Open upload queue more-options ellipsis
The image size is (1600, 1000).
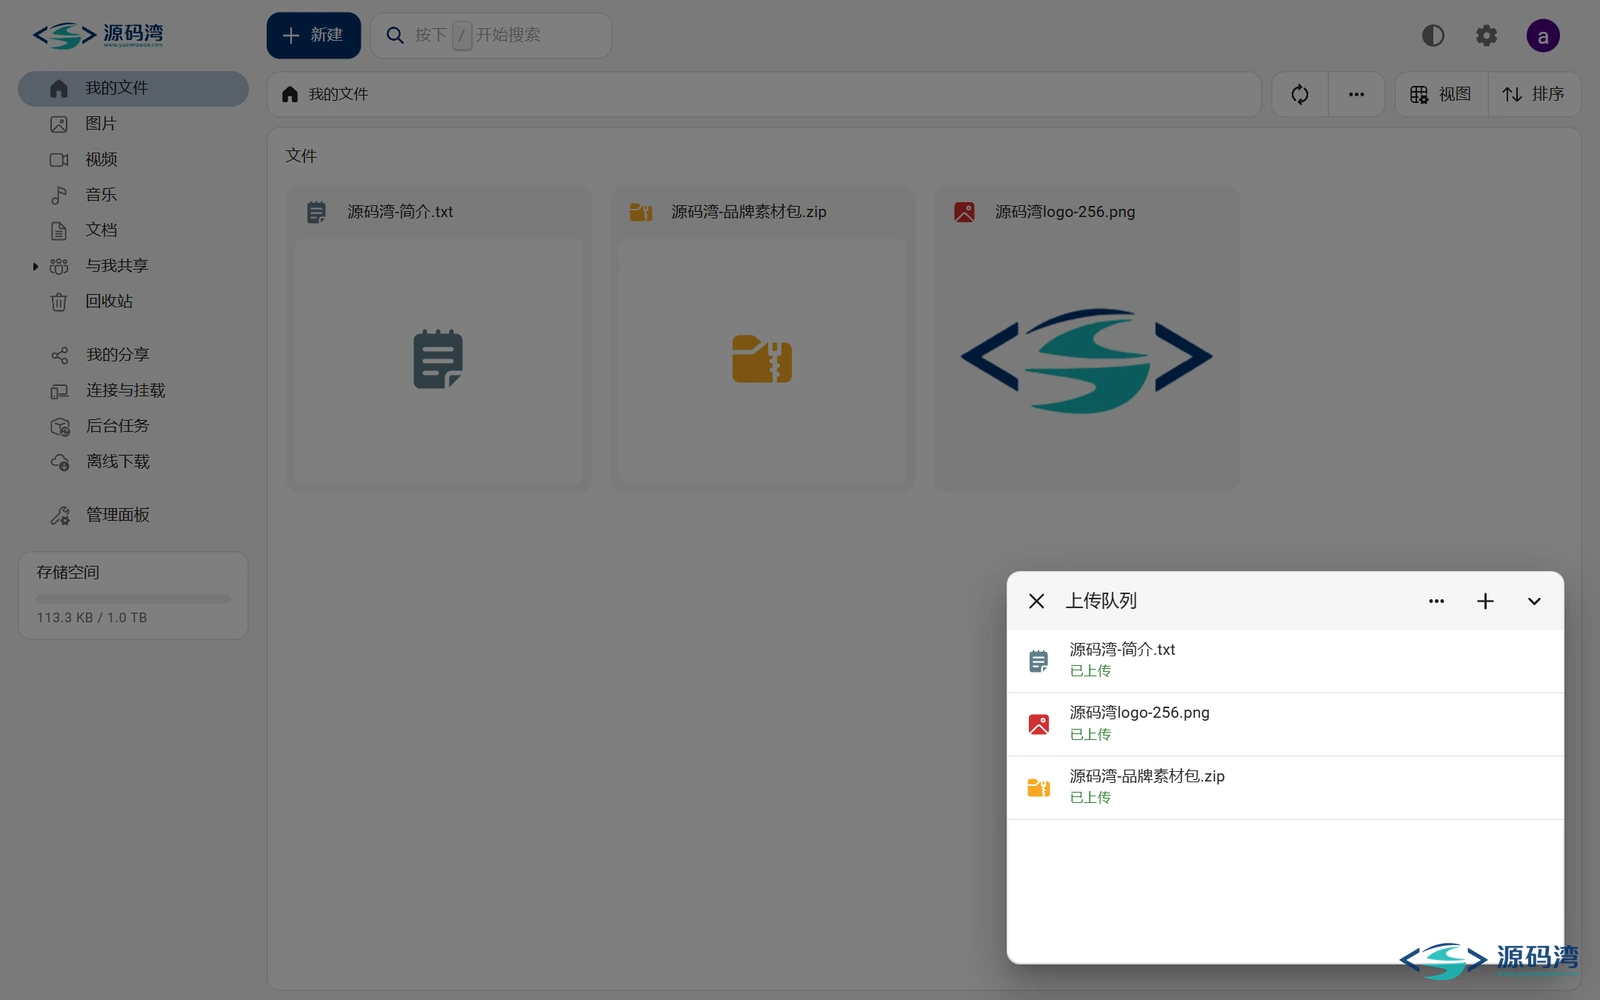click(1436, 601)
